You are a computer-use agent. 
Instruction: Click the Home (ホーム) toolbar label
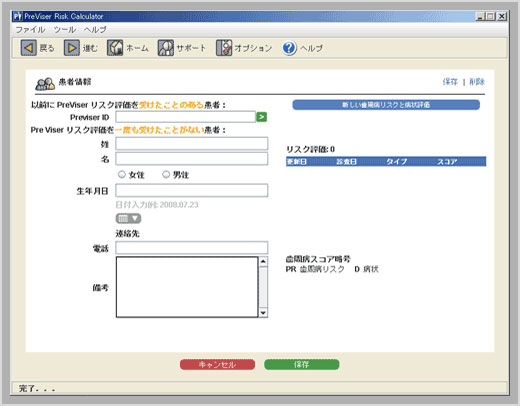(137, 48)
